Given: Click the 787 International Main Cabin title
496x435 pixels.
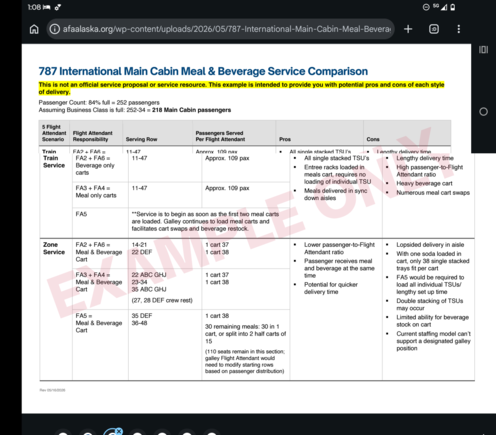Looking at the screenshot, I should pos(203,71).
